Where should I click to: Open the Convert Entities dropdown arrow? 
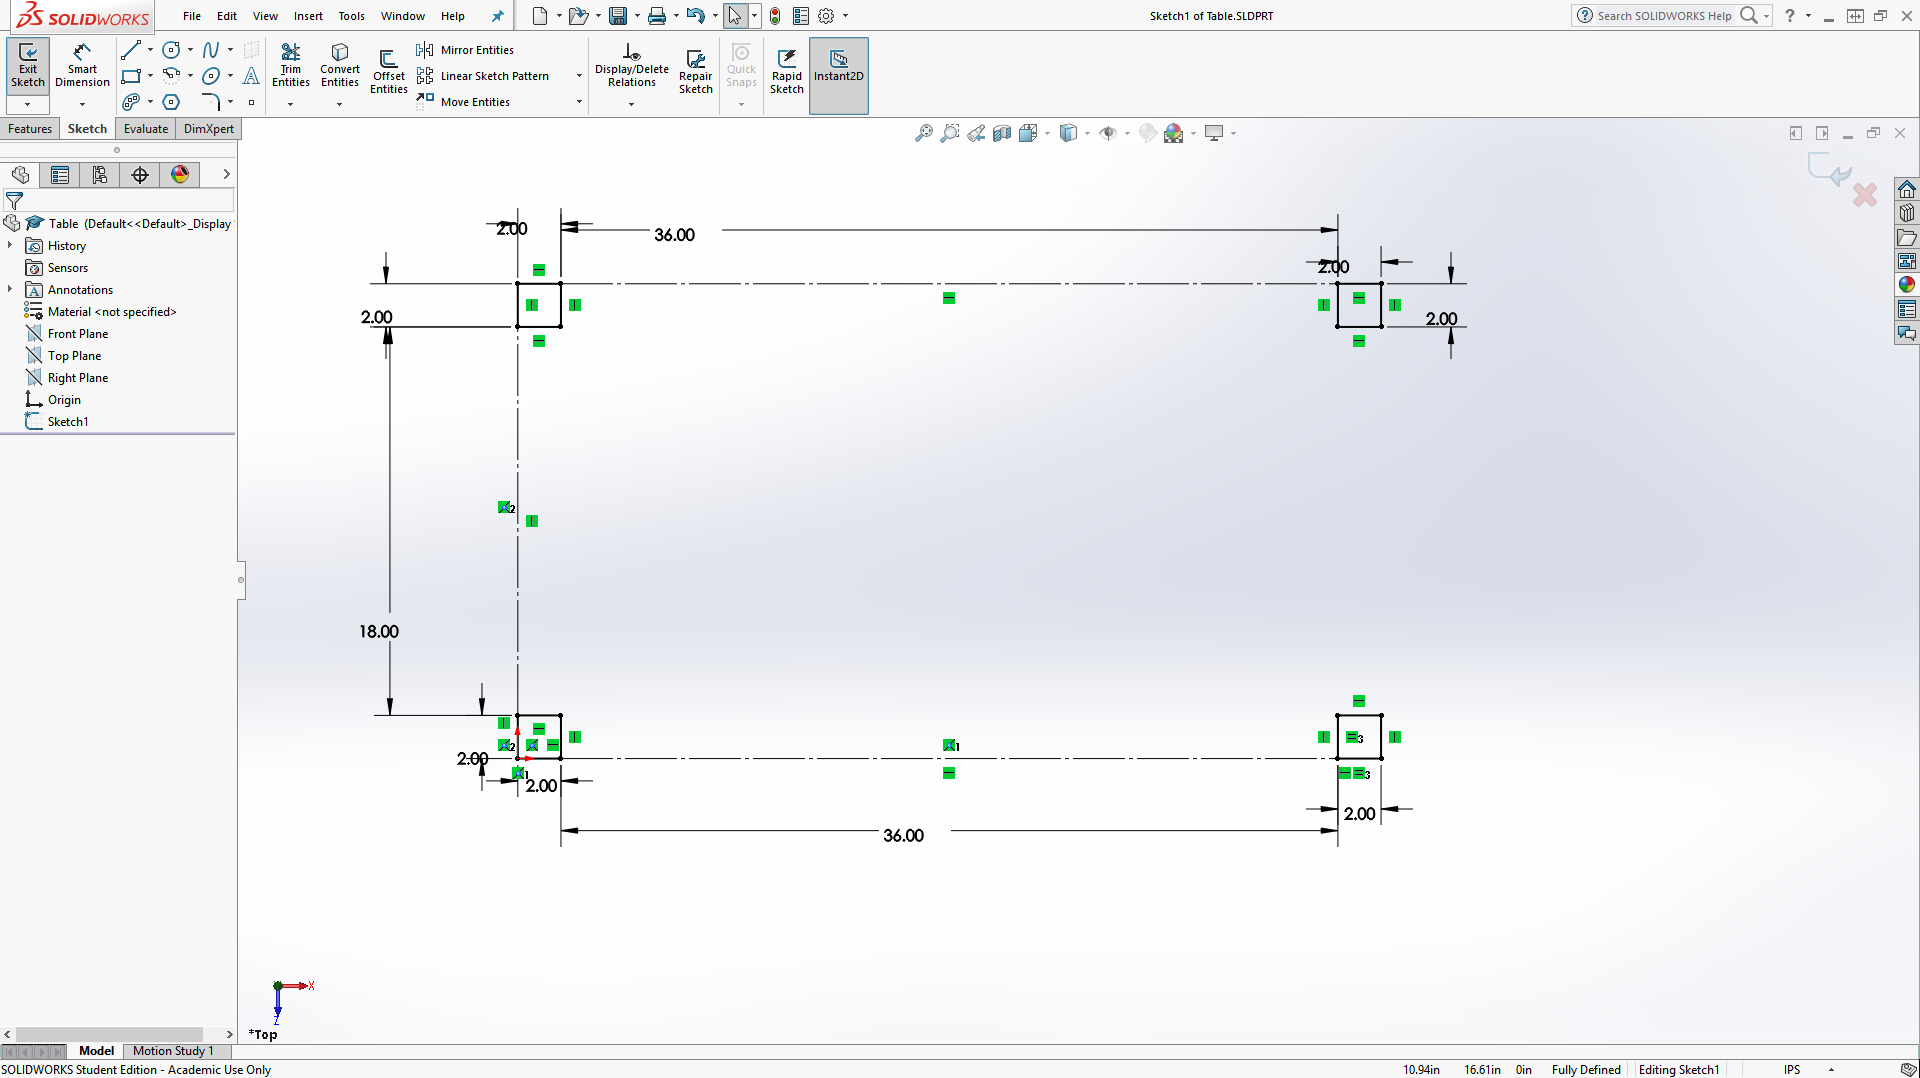pos(339,104)
